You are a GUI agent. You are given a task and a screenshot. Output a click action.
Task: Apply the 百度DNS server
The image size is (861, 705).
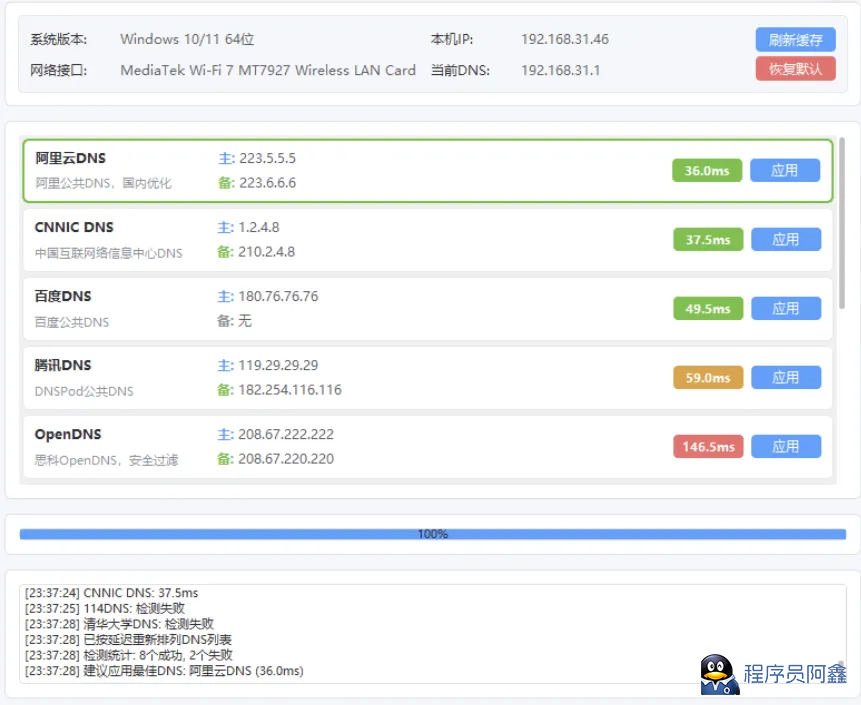coord(785,309)
